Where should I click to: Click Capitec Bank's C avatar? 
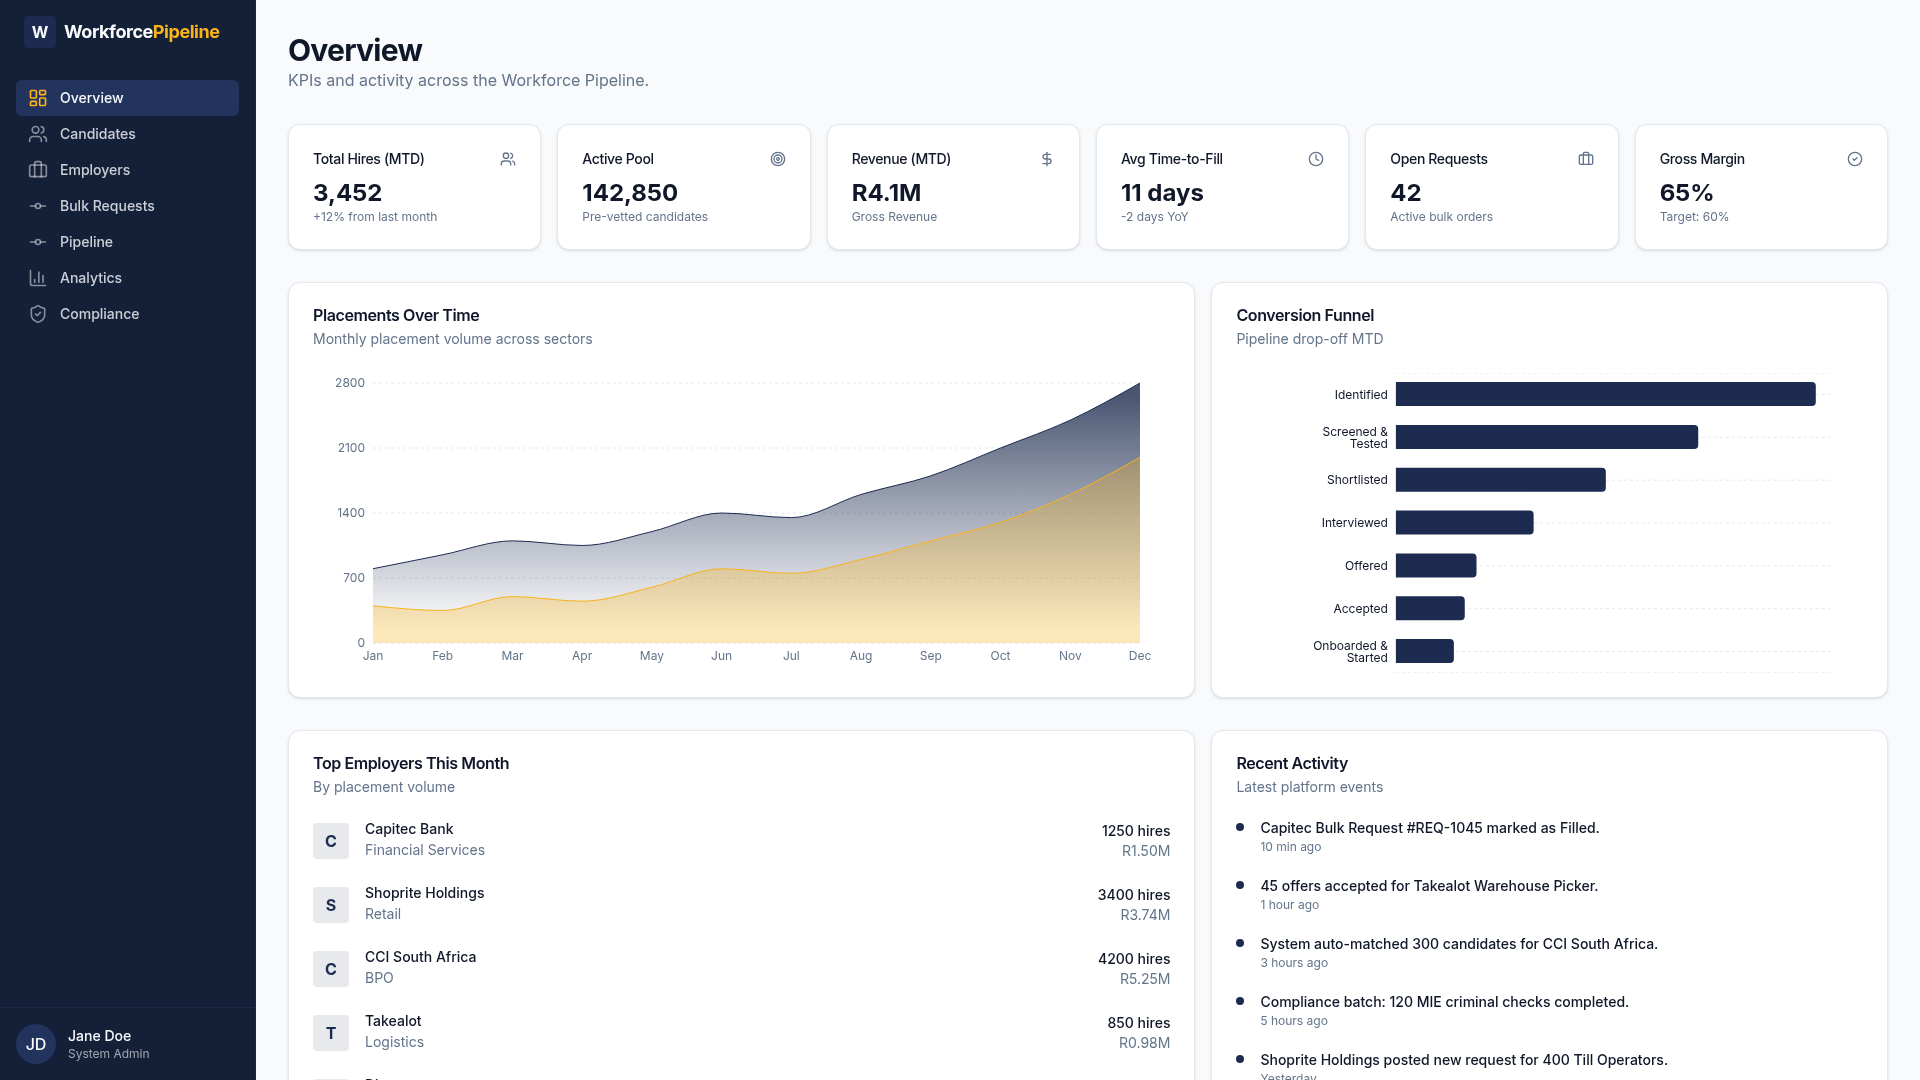(331, 841)
